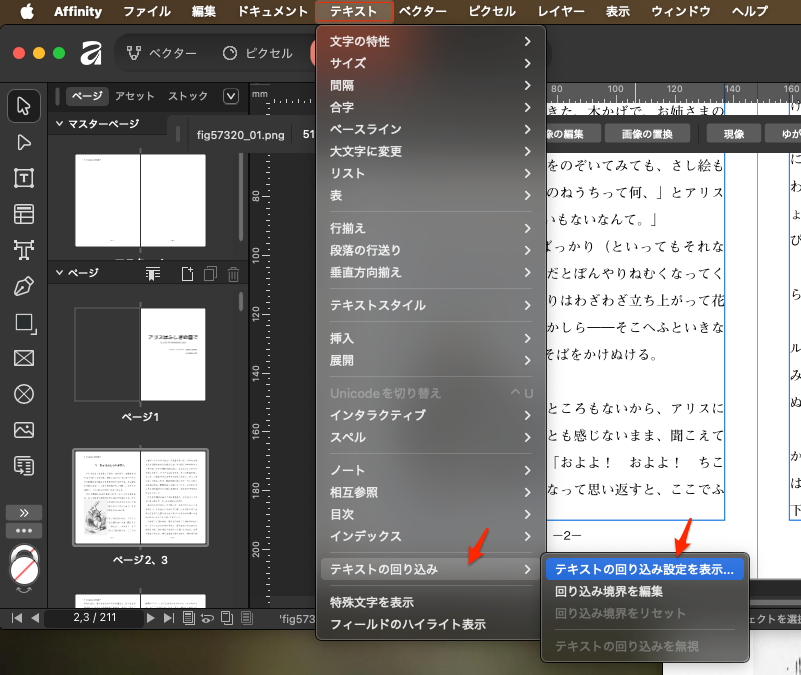Viewport: 801px width, 675px height.
Task: Collapse the マスターページ section
Action: point(59,124)
